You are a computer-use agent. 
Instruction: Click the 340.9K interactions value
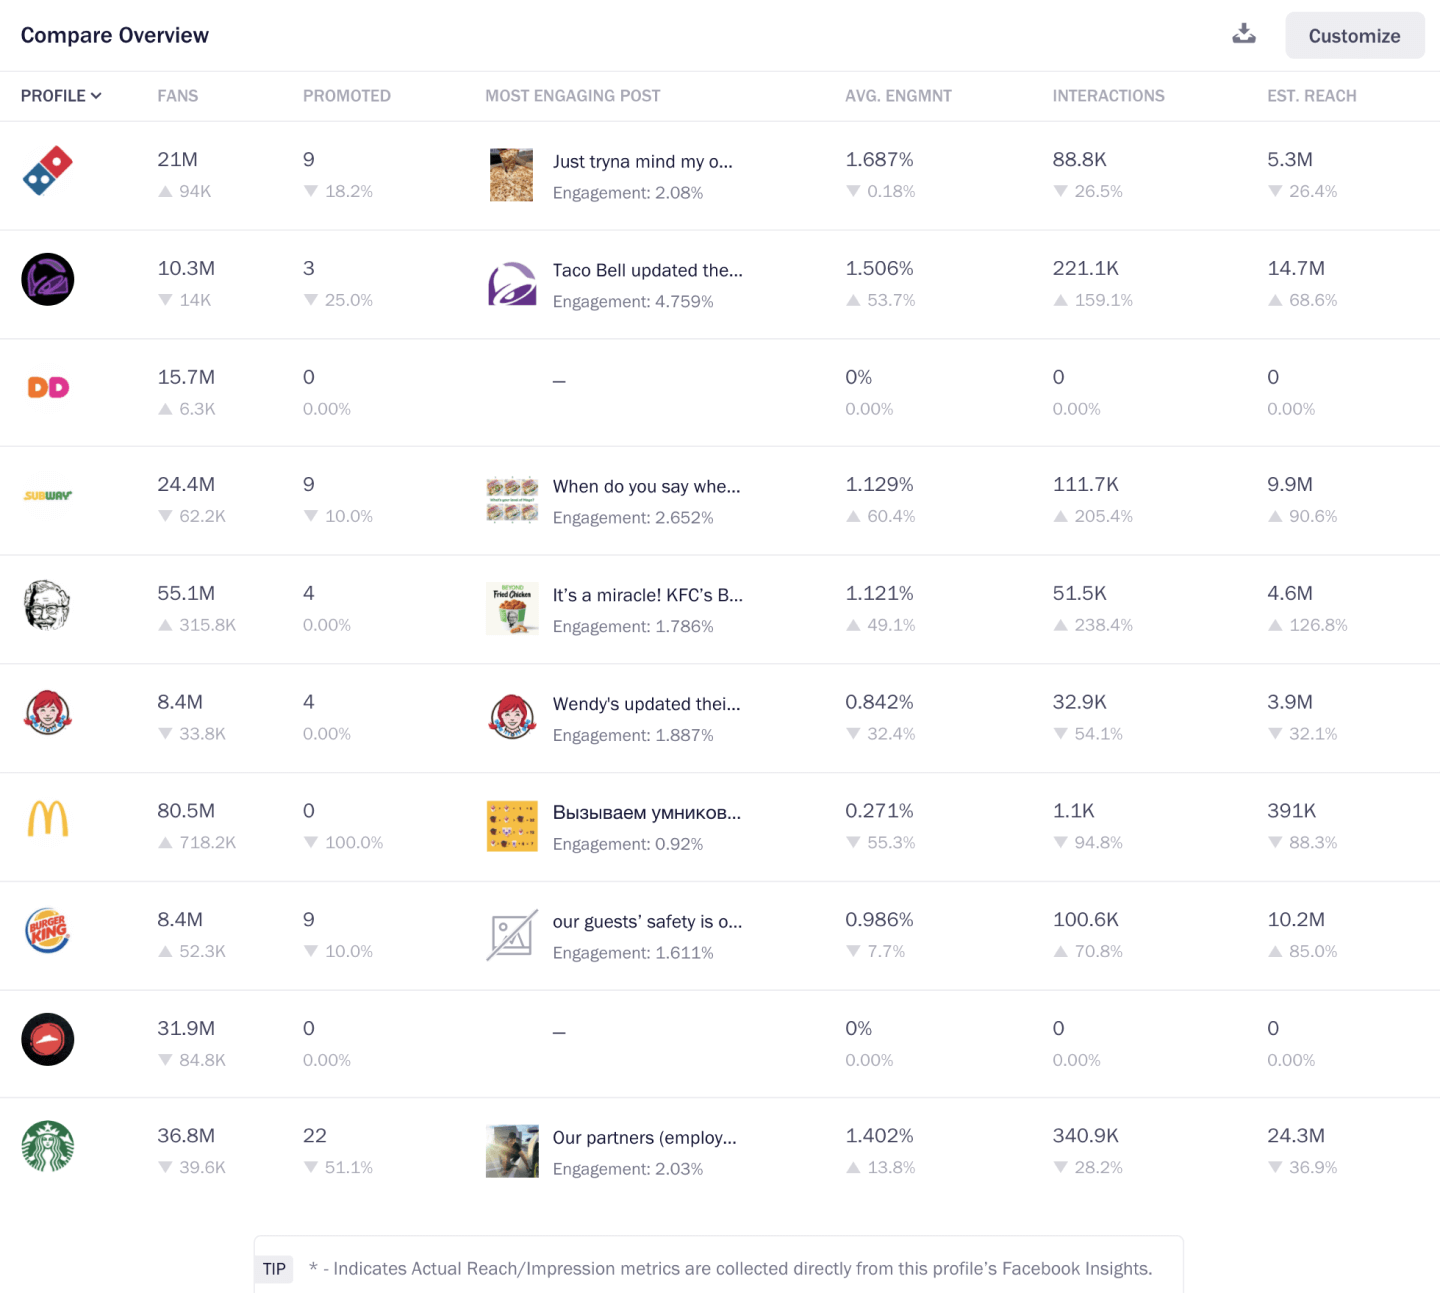click(x=1085, y=1136)
